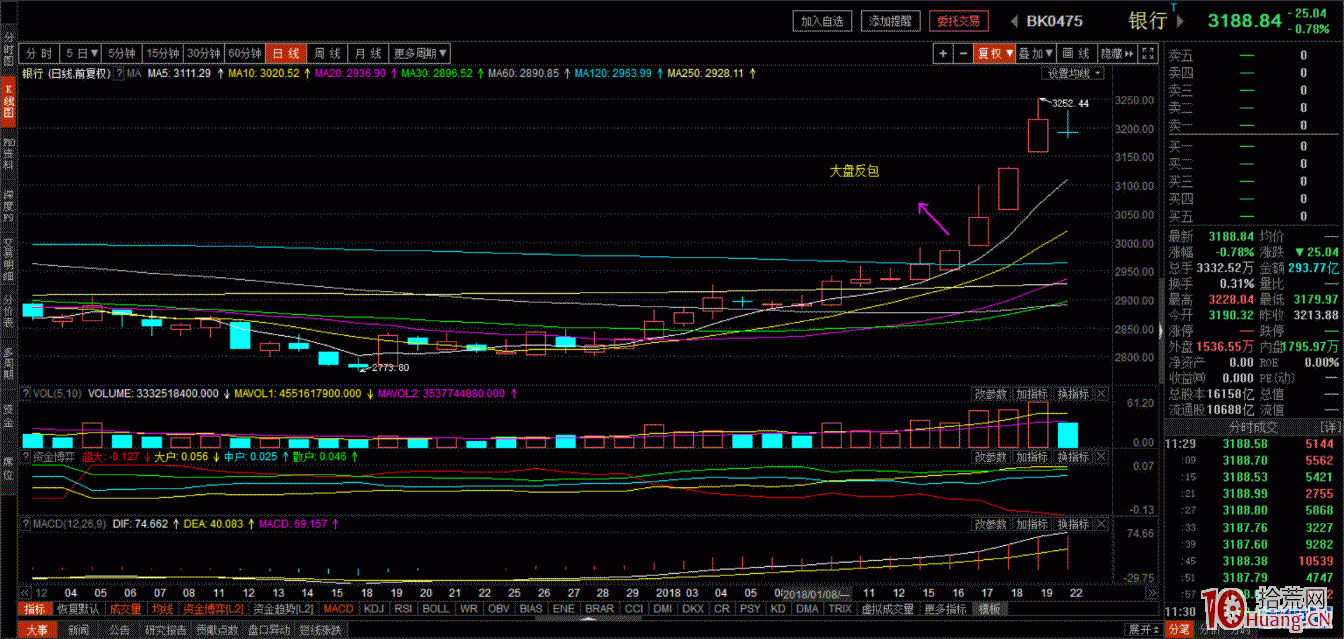
Task: Toggle the 成交量 indicator on the bottom bar
Action: 125,608
